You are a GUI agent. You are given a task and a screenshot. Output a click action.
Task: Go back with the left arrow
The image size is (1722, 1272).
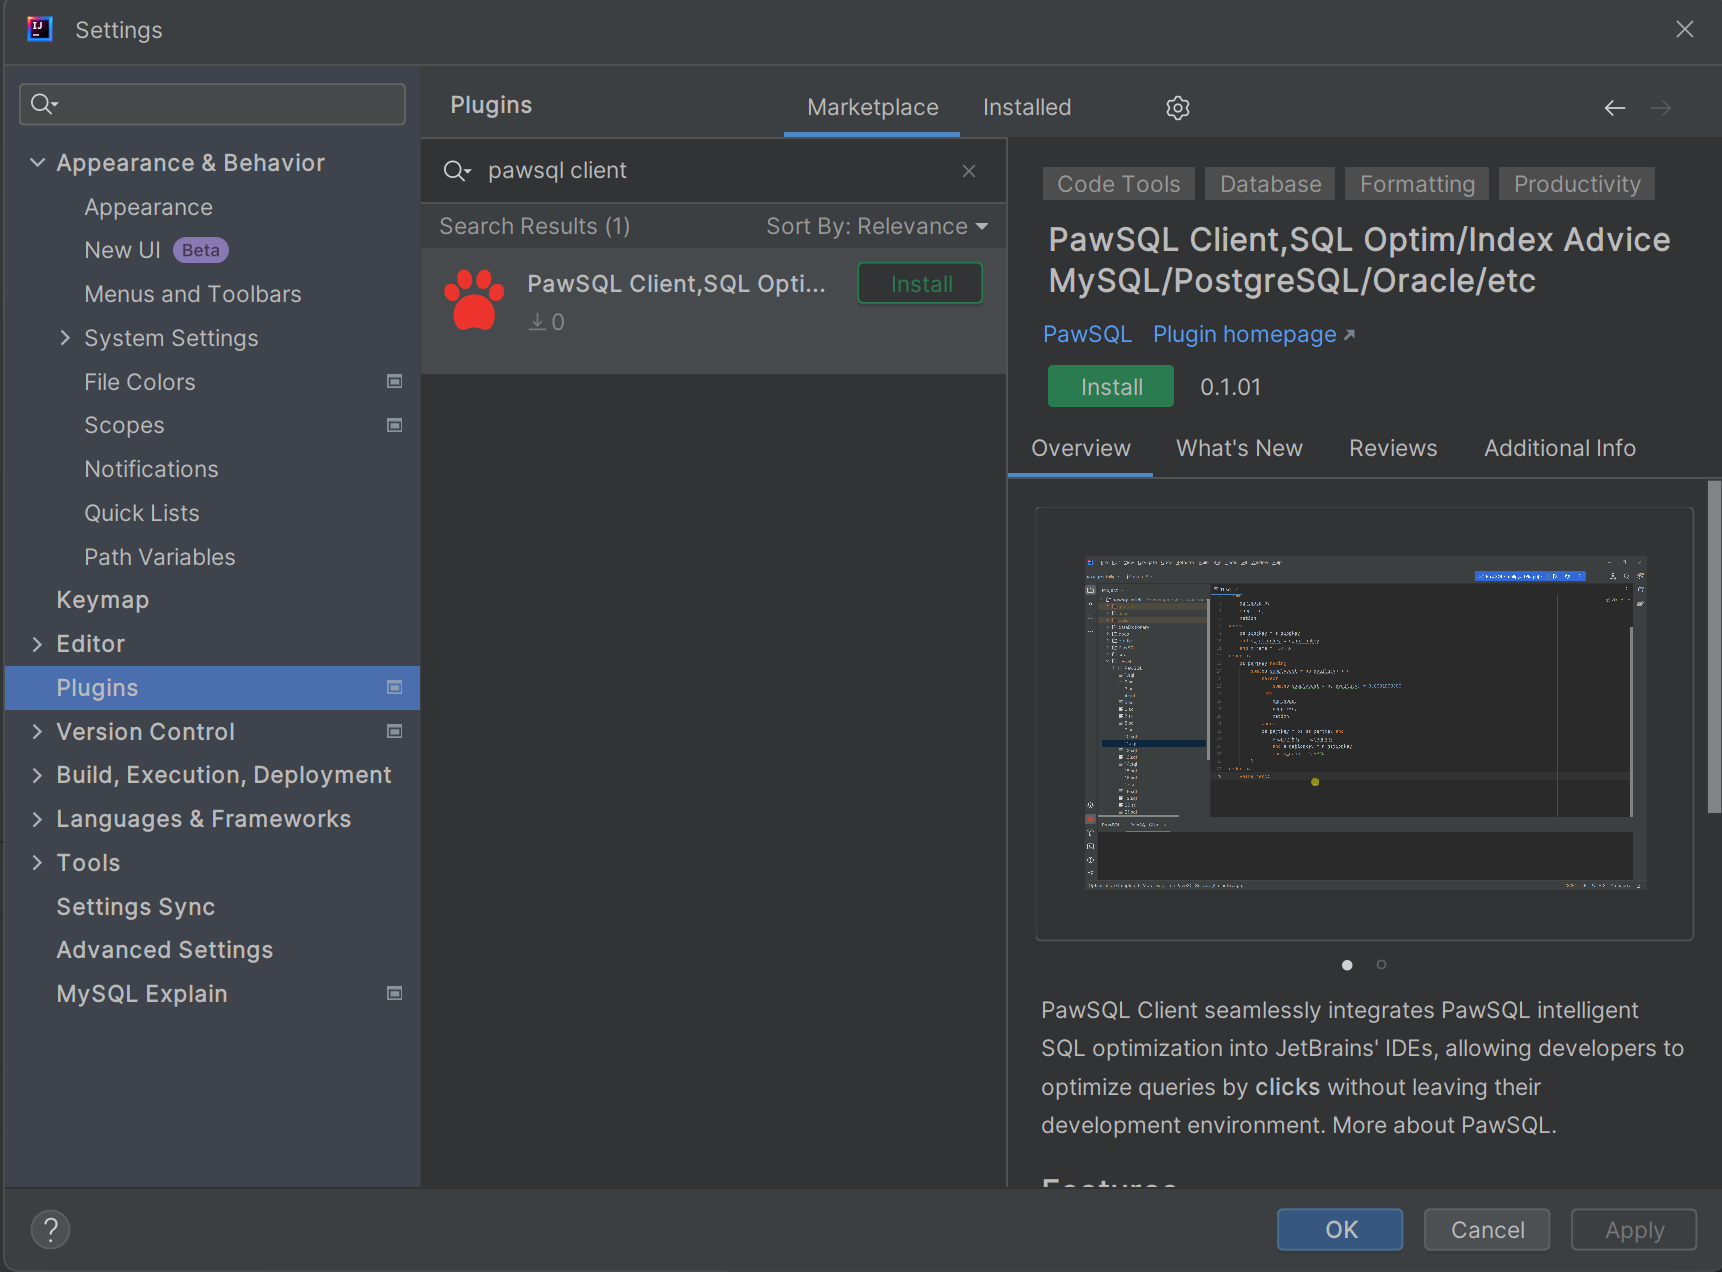(1614, 108)
